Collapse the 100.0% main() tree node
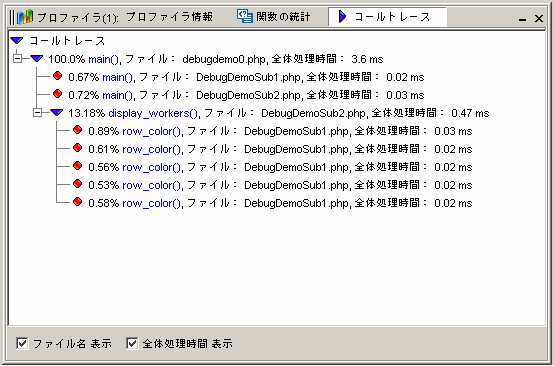This screenshot has height=366, width=554. coord(17,59)
